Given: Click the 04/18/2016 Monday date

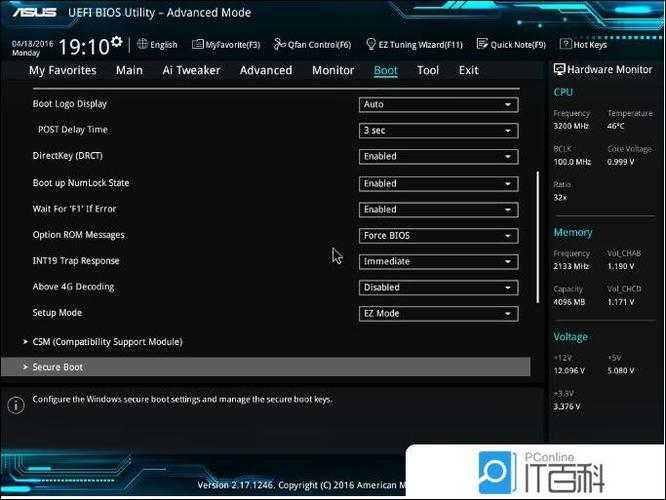Looking at the screenshot, I should pos(32,48).
